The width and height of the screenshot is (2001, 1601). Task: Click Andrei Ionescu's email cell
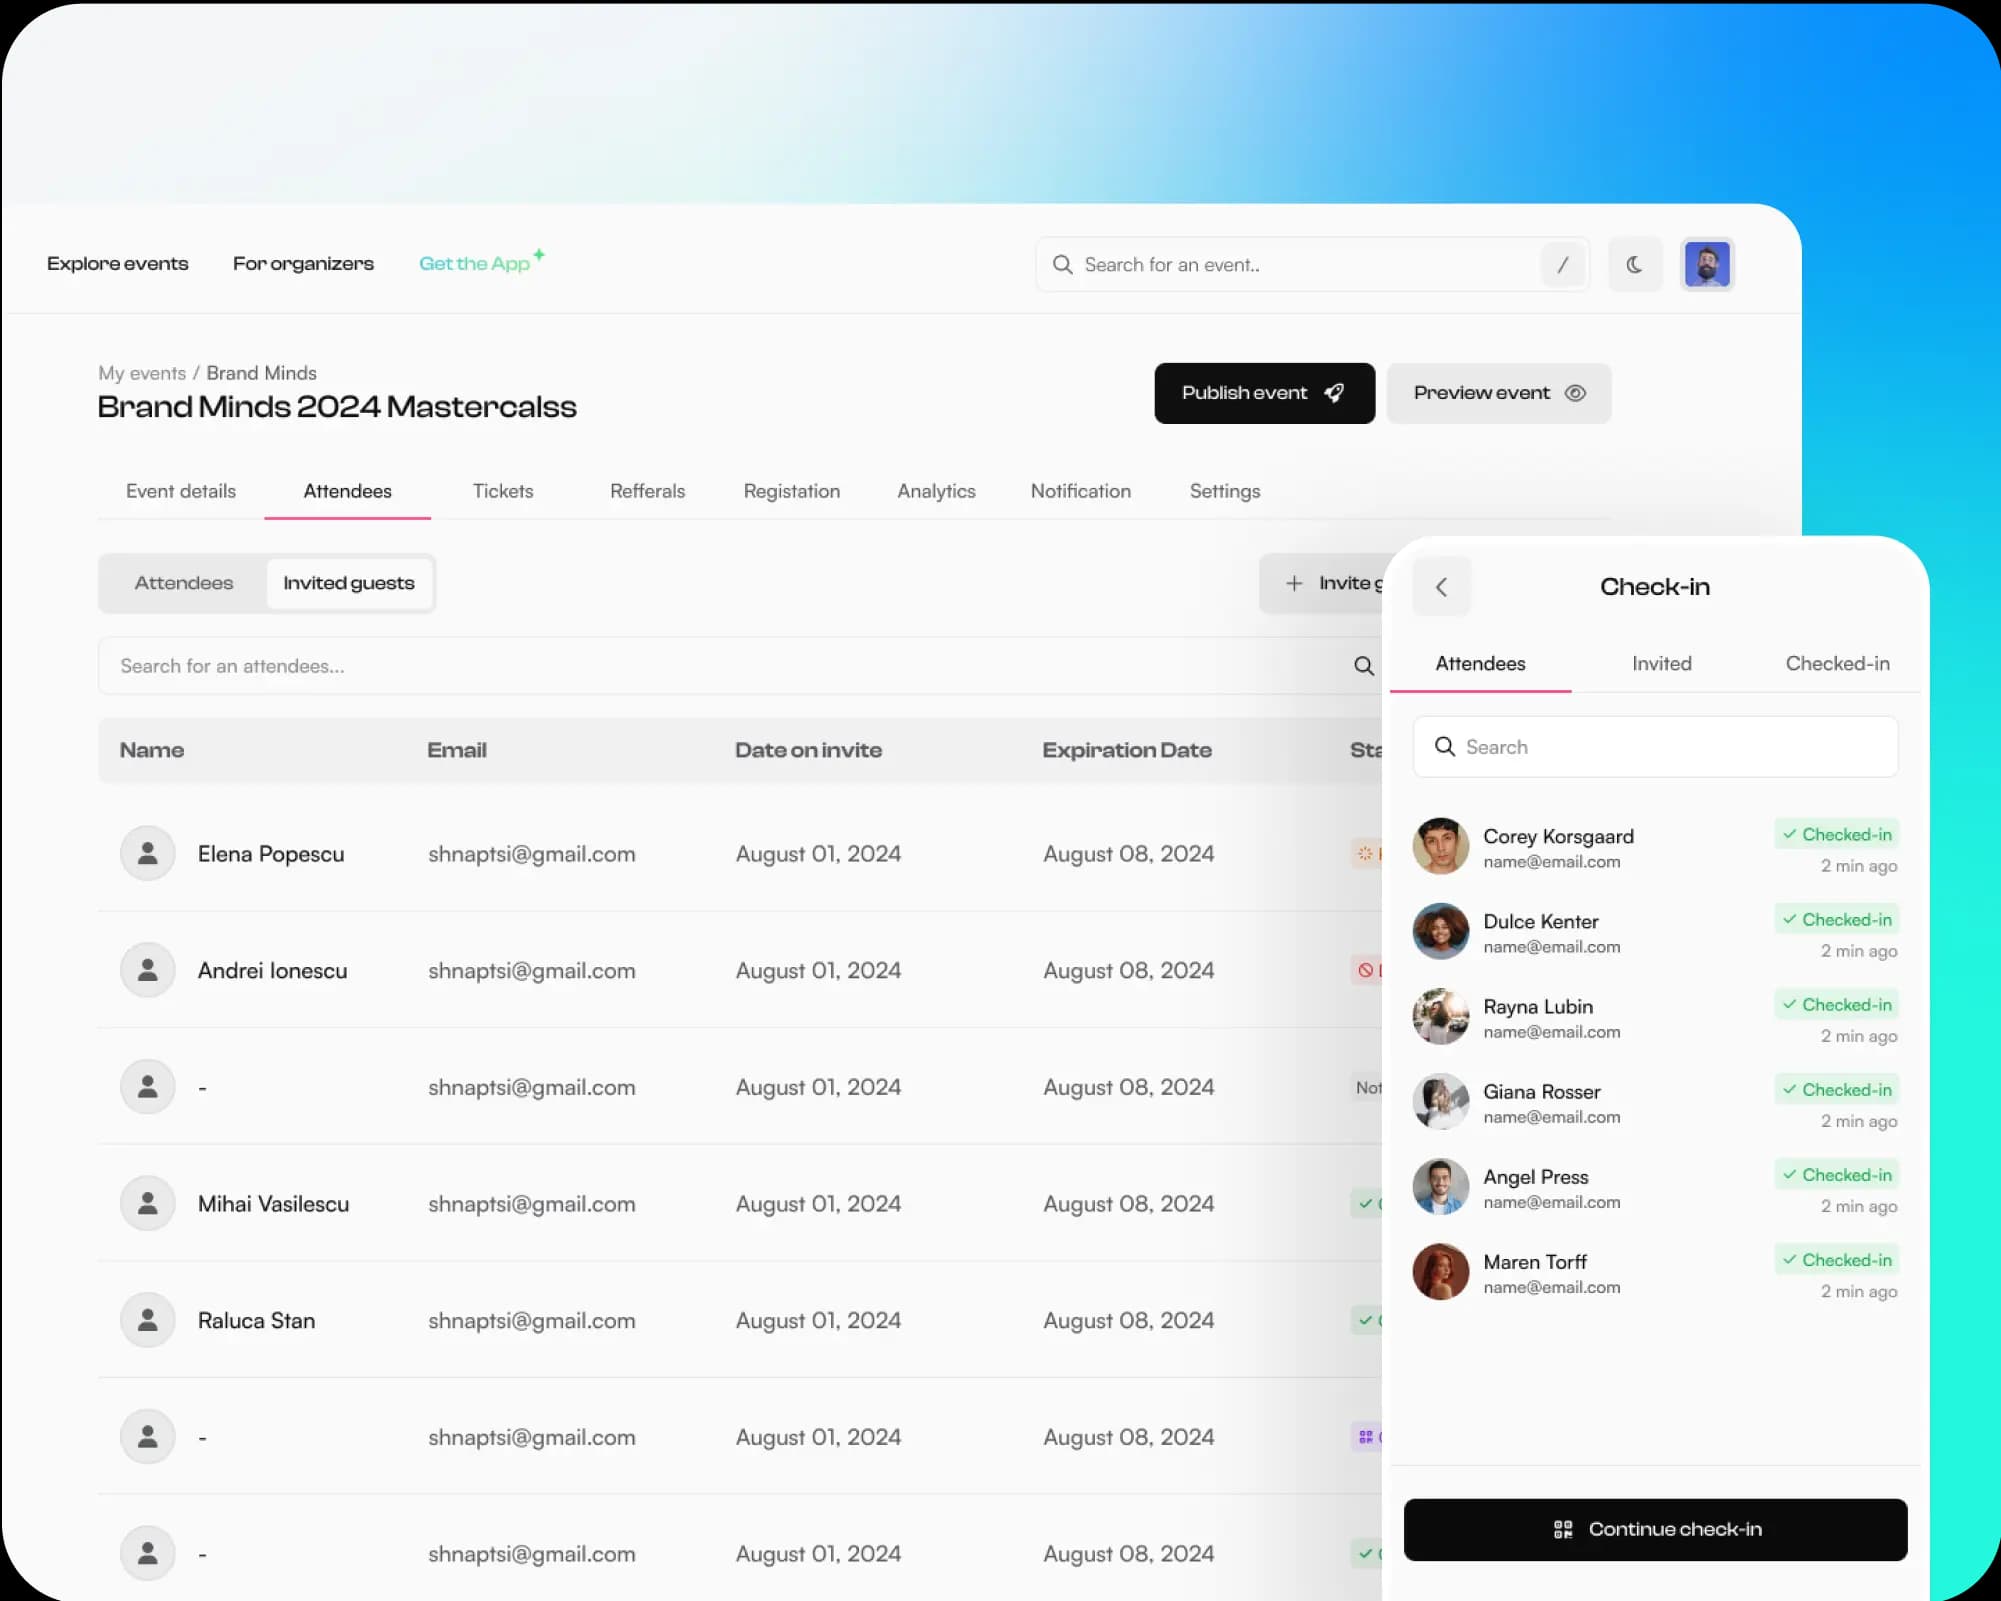tap(532, 971)
